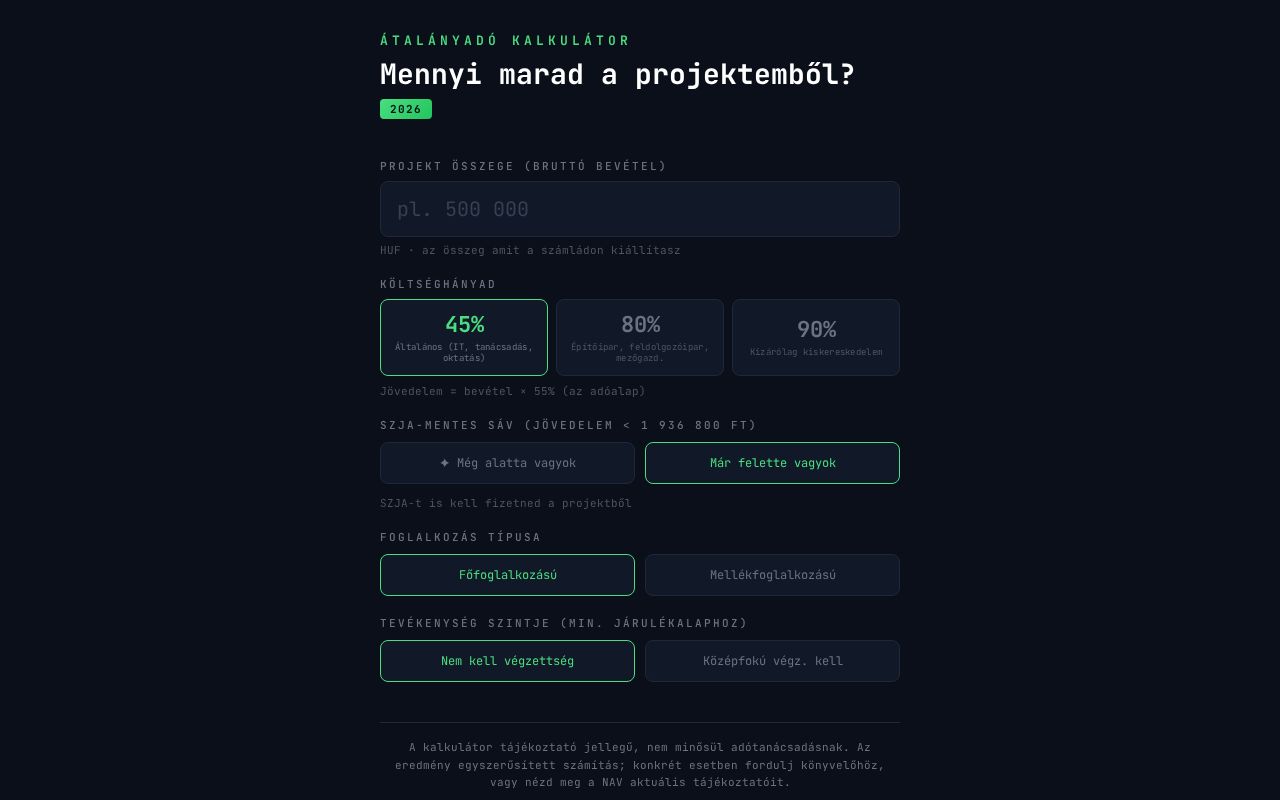Select the 45% Általános költséghányad option
The width and height of the screenshot is (1280, 800).
464,337
